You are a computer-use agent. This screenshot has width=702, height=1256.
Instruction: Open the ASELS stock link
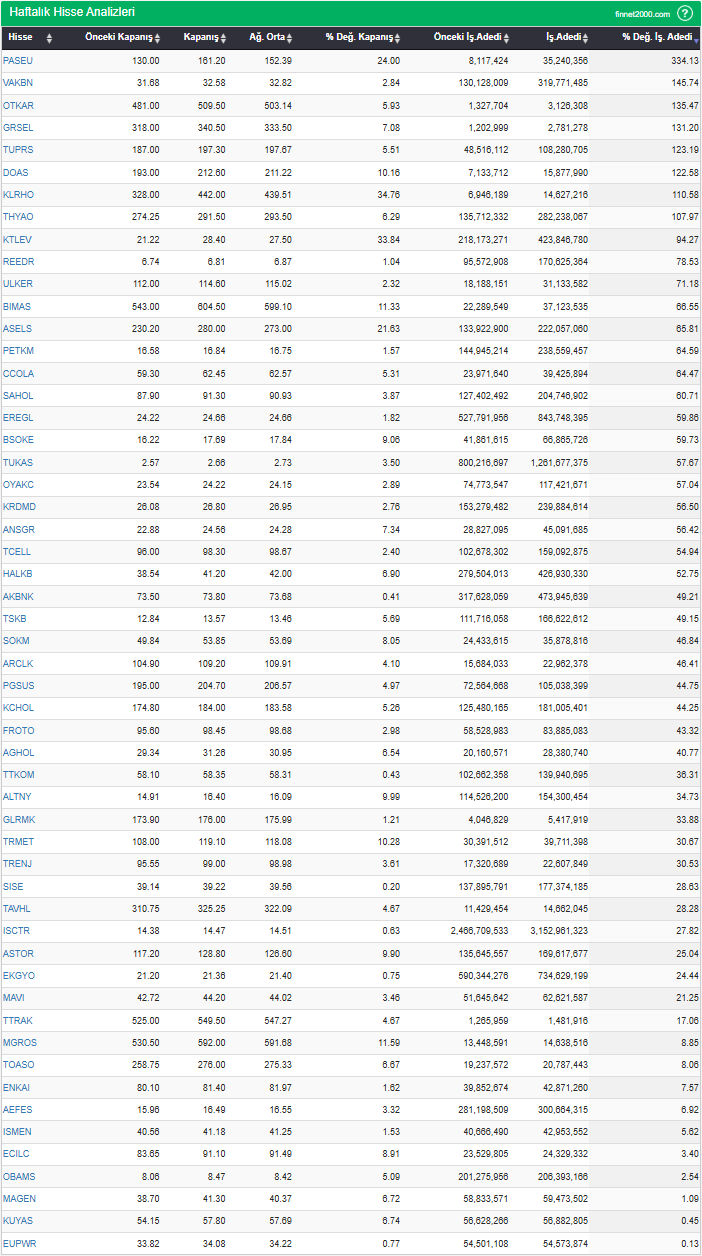[17, 328]
